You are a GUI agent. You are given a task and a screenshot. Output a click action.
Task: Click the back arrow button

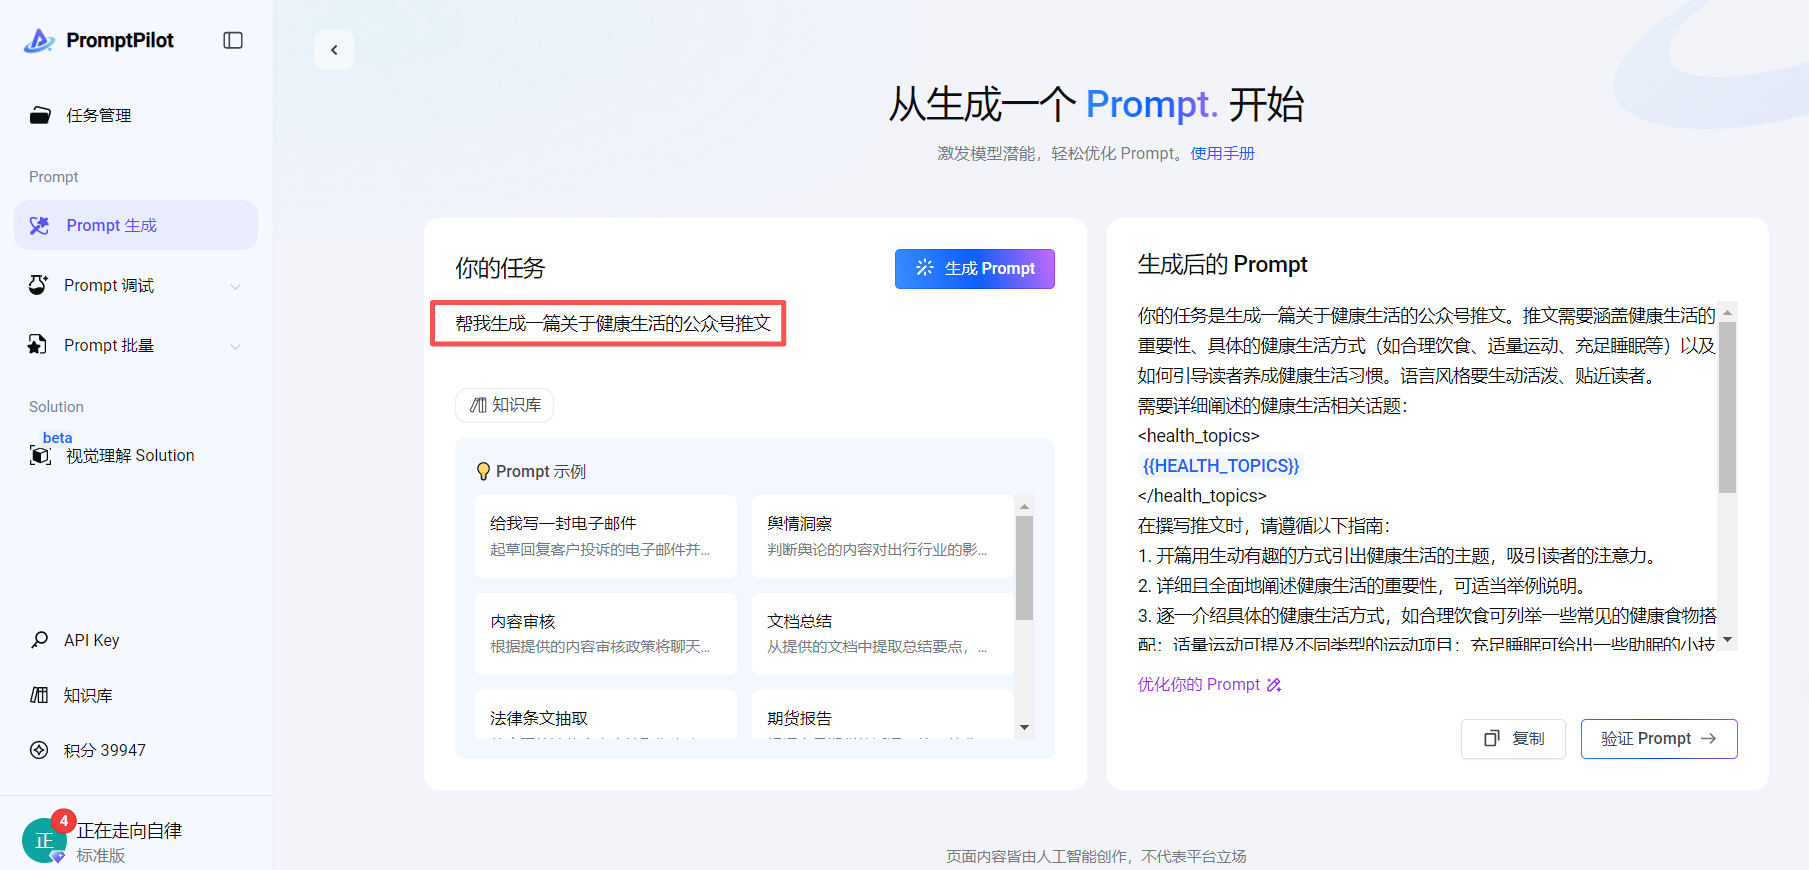[334, 50]
